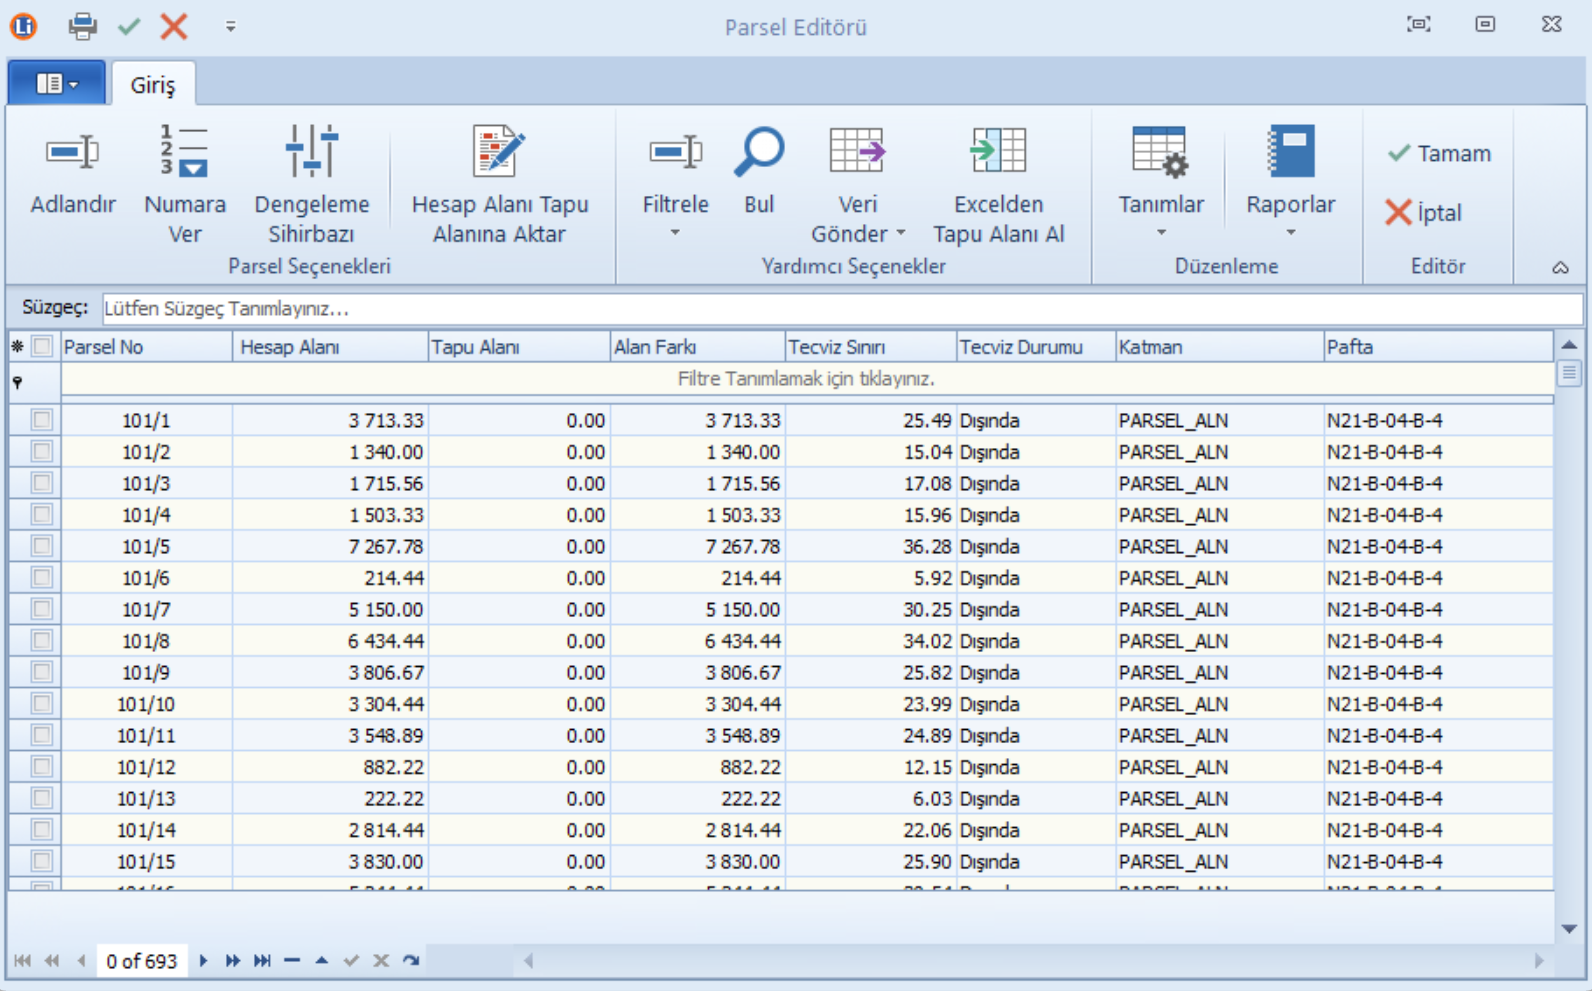Sort by Tecviz Sınırı column header
Screen dimensions: 1592x991
[x=871, y=347]
